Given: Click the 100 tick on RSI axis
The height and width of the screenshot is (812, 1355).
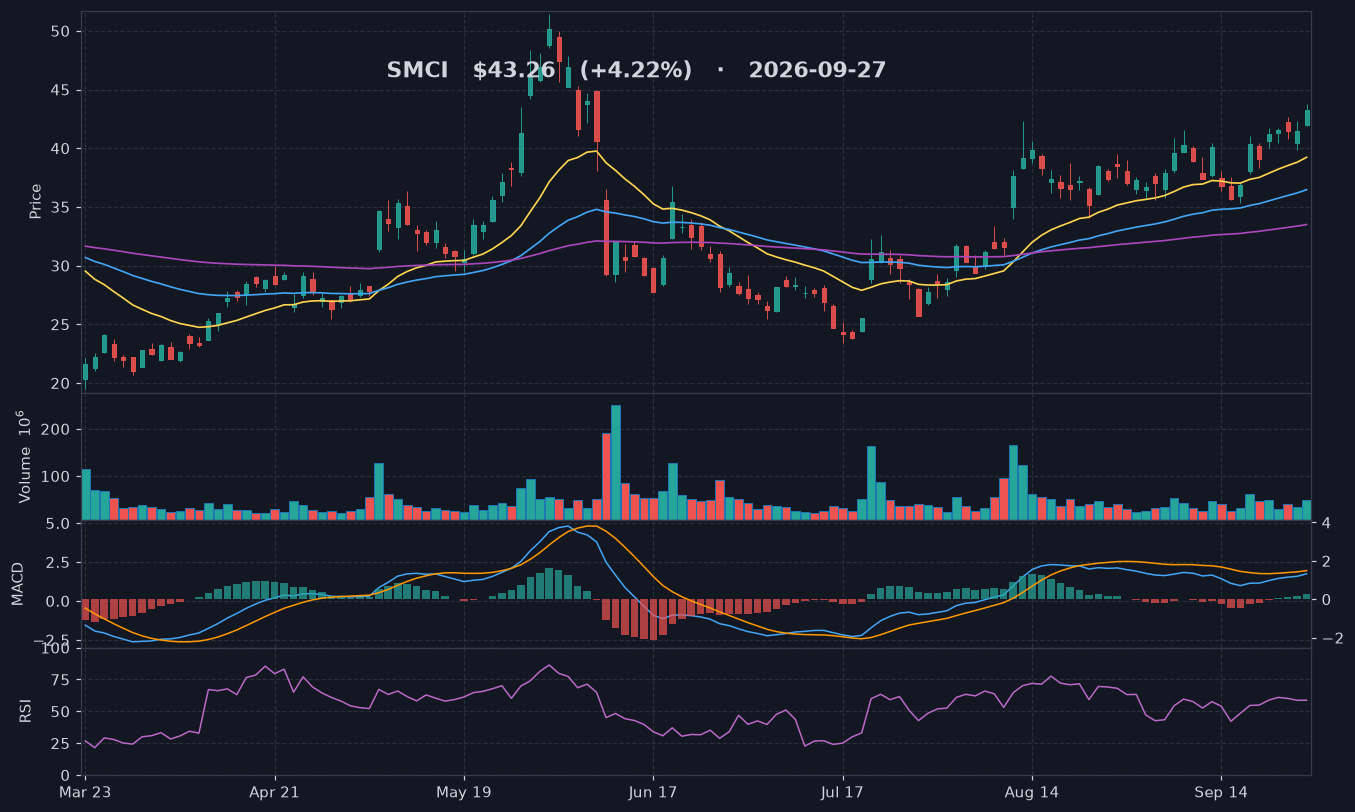Looking at the screenshot, I should 56,649.
